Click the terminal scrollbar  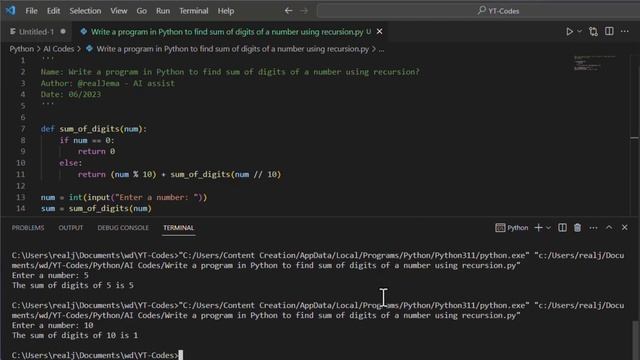tap(635, 340)
